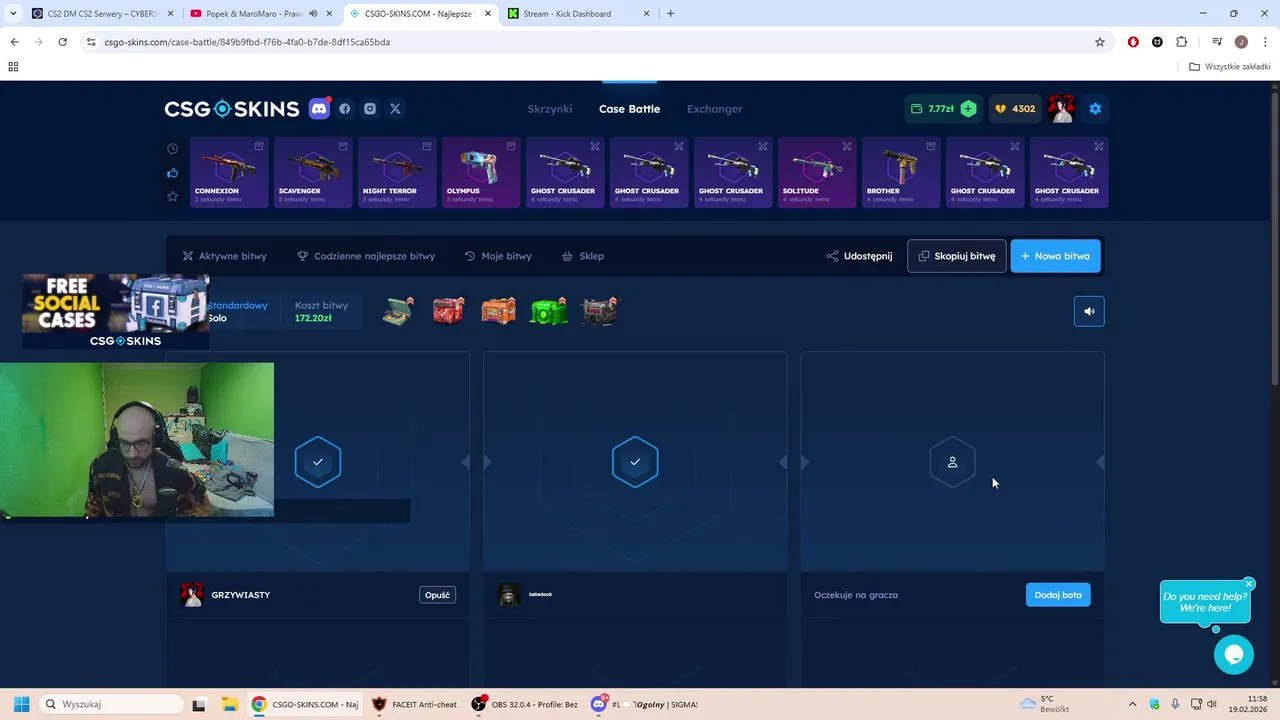Open the Skrzynki navigation tab
Image resolution: width=1280 pixels, height=720 pixels.
[x=550, y=109]
